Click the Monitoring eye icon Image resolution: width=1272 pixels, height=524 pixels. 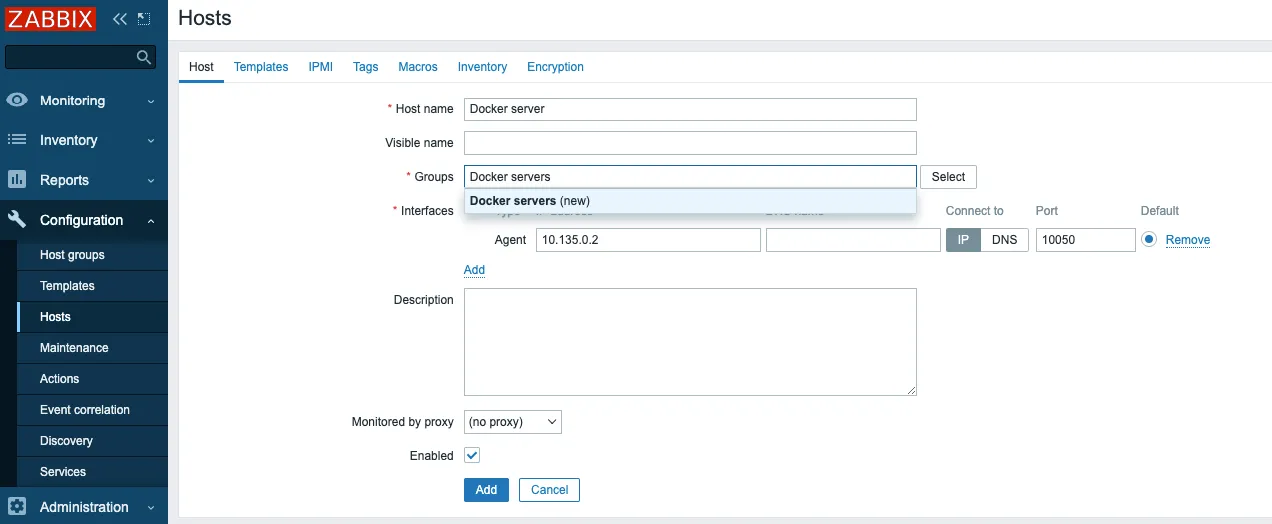point(17,100)
